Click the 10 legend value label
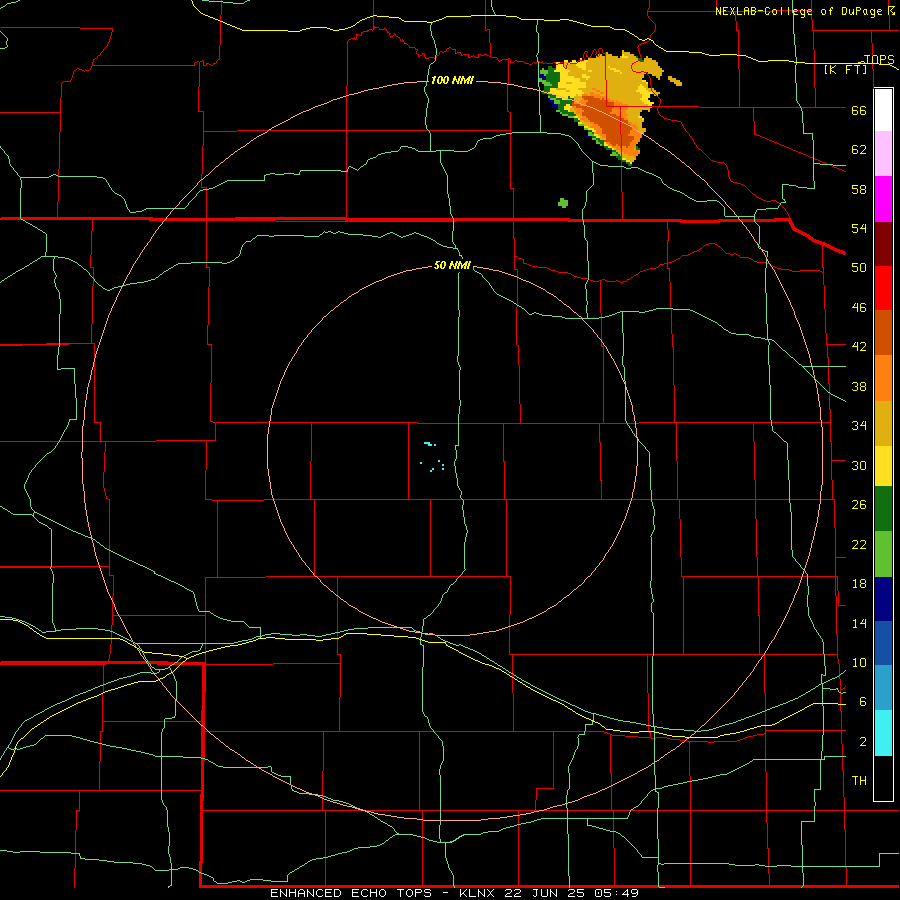The image size is (900, 900). [859, 663]
